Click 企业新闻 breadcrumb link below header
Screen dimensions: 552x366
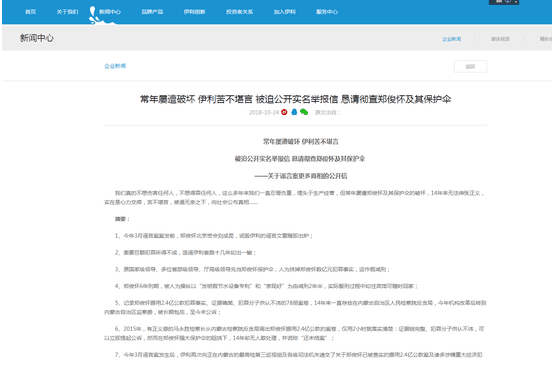coord(115,66)
